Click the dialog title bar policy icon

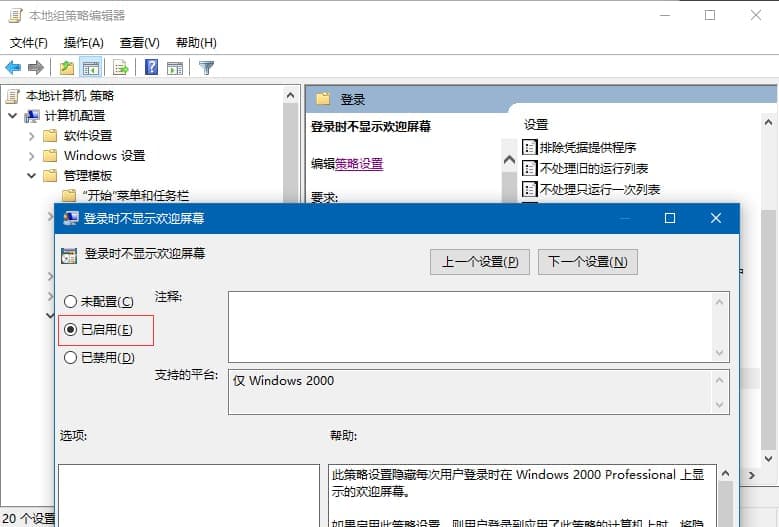click(x=71, y=218)
